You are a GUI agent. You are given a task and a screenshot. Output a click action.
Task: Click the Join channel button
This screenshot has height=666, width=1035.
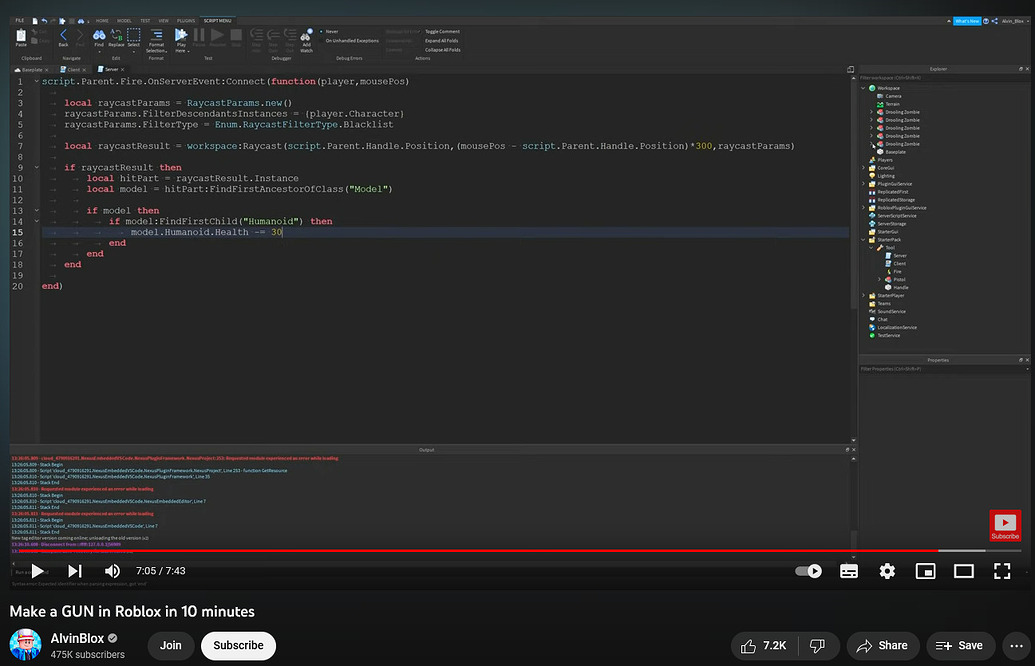pyautogui.click(x=170, y=646)
